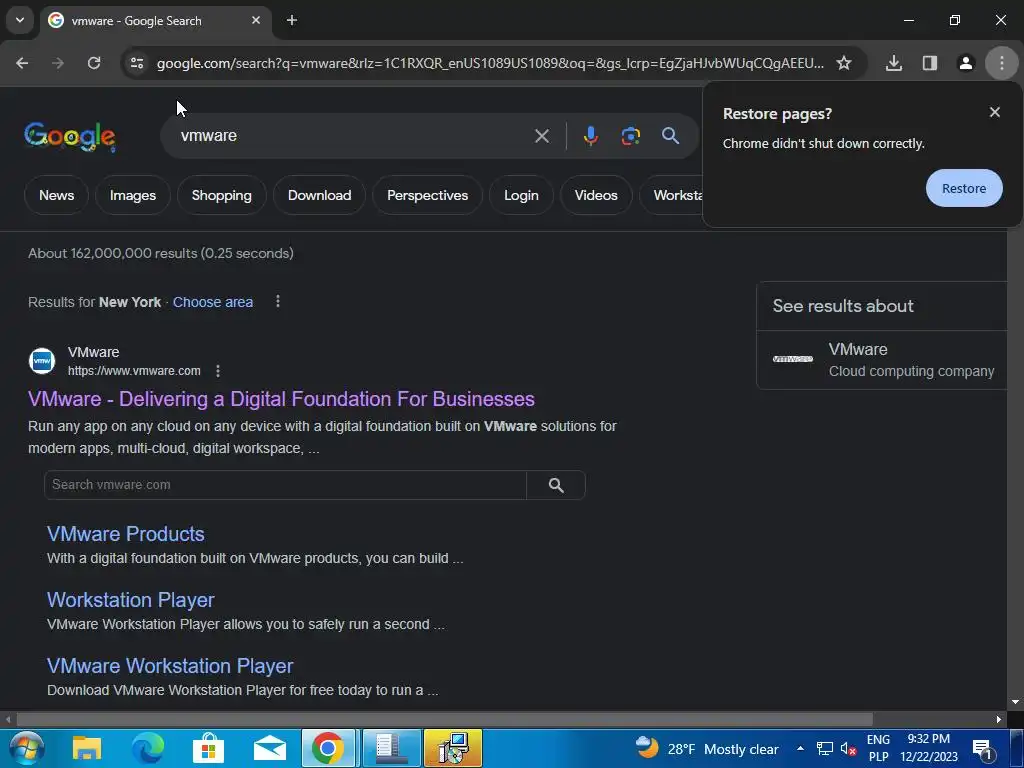1024x768 pixels.
Task: Click the Chrome taskbar icon
Action: tap(328, 748)
